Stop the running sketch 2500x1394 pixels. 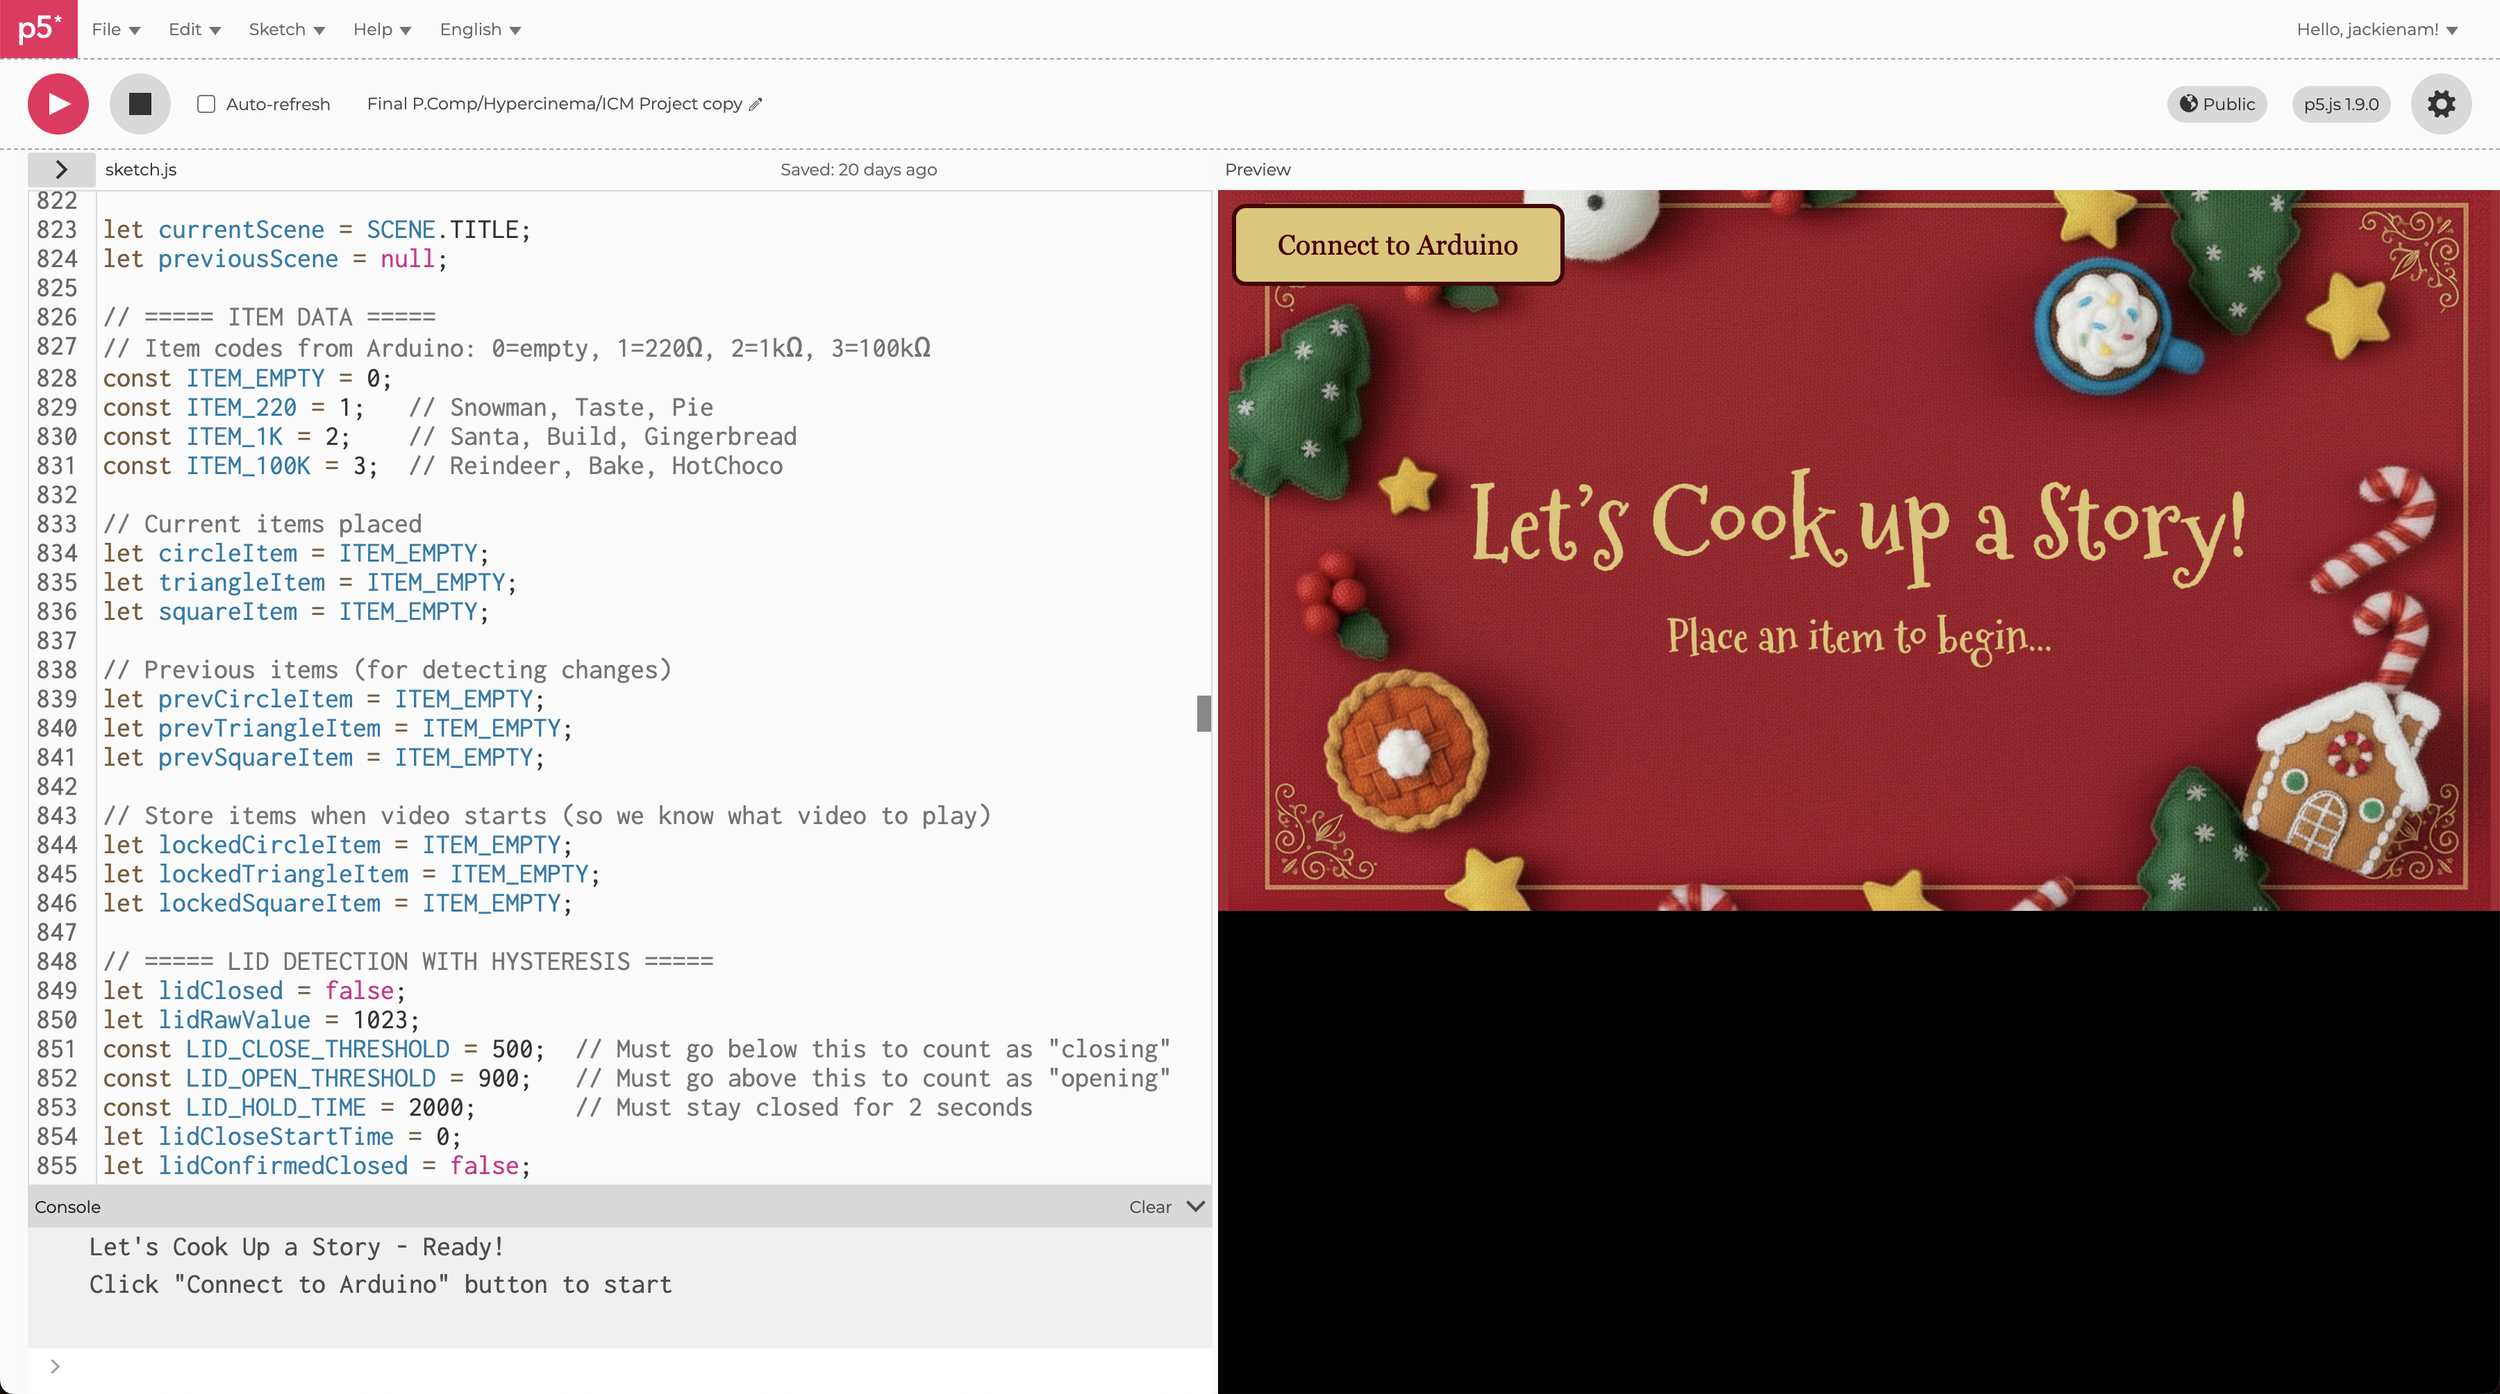coord(139,104)
